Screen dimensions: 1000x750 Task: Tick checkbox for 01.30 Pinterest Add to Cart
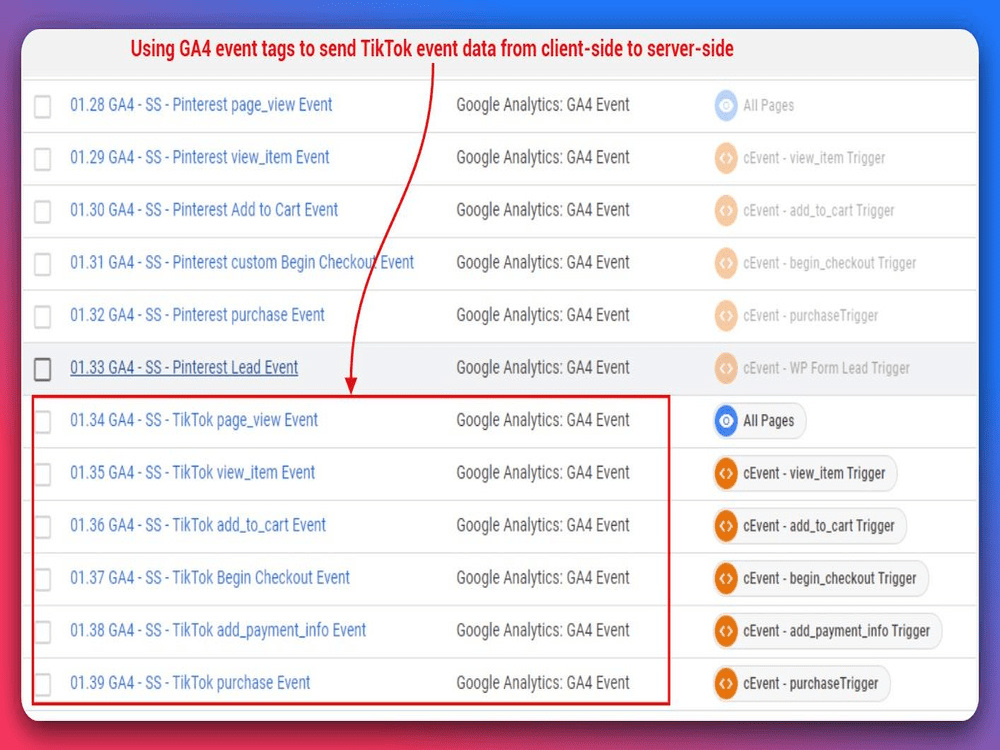[43, 212]
